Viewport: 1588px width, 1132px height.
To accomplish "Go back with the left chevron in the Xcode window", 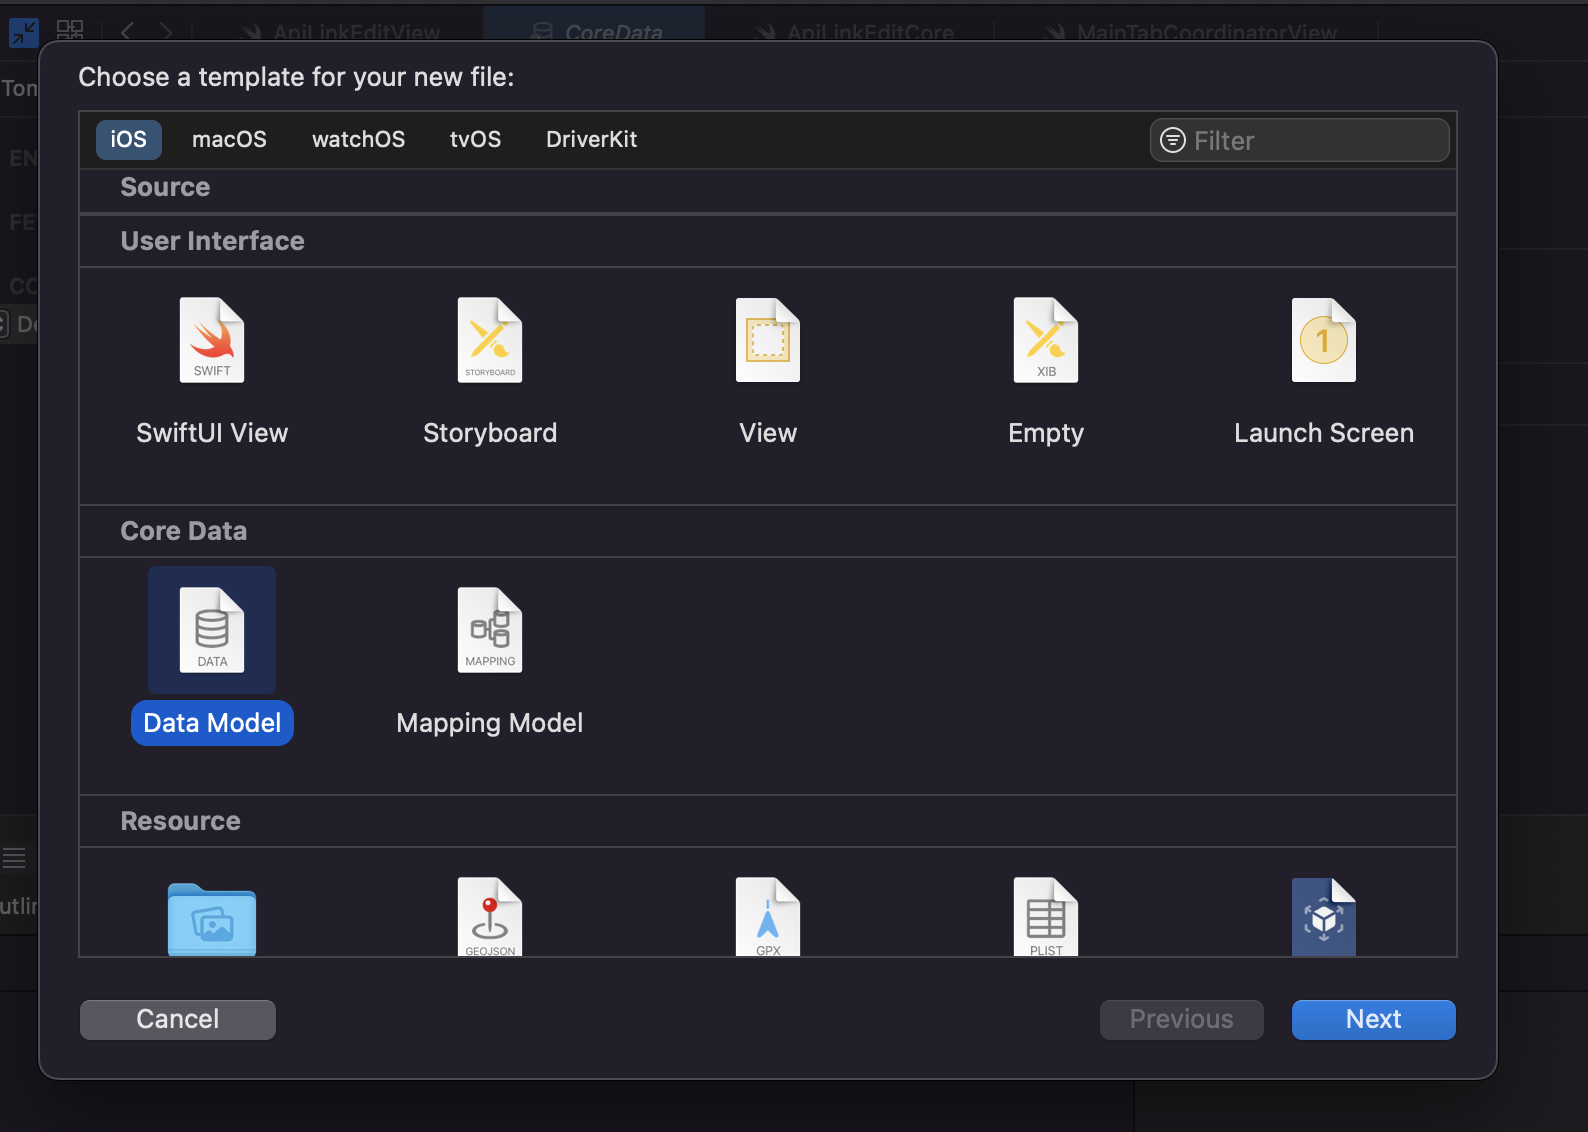I will 127,32.
